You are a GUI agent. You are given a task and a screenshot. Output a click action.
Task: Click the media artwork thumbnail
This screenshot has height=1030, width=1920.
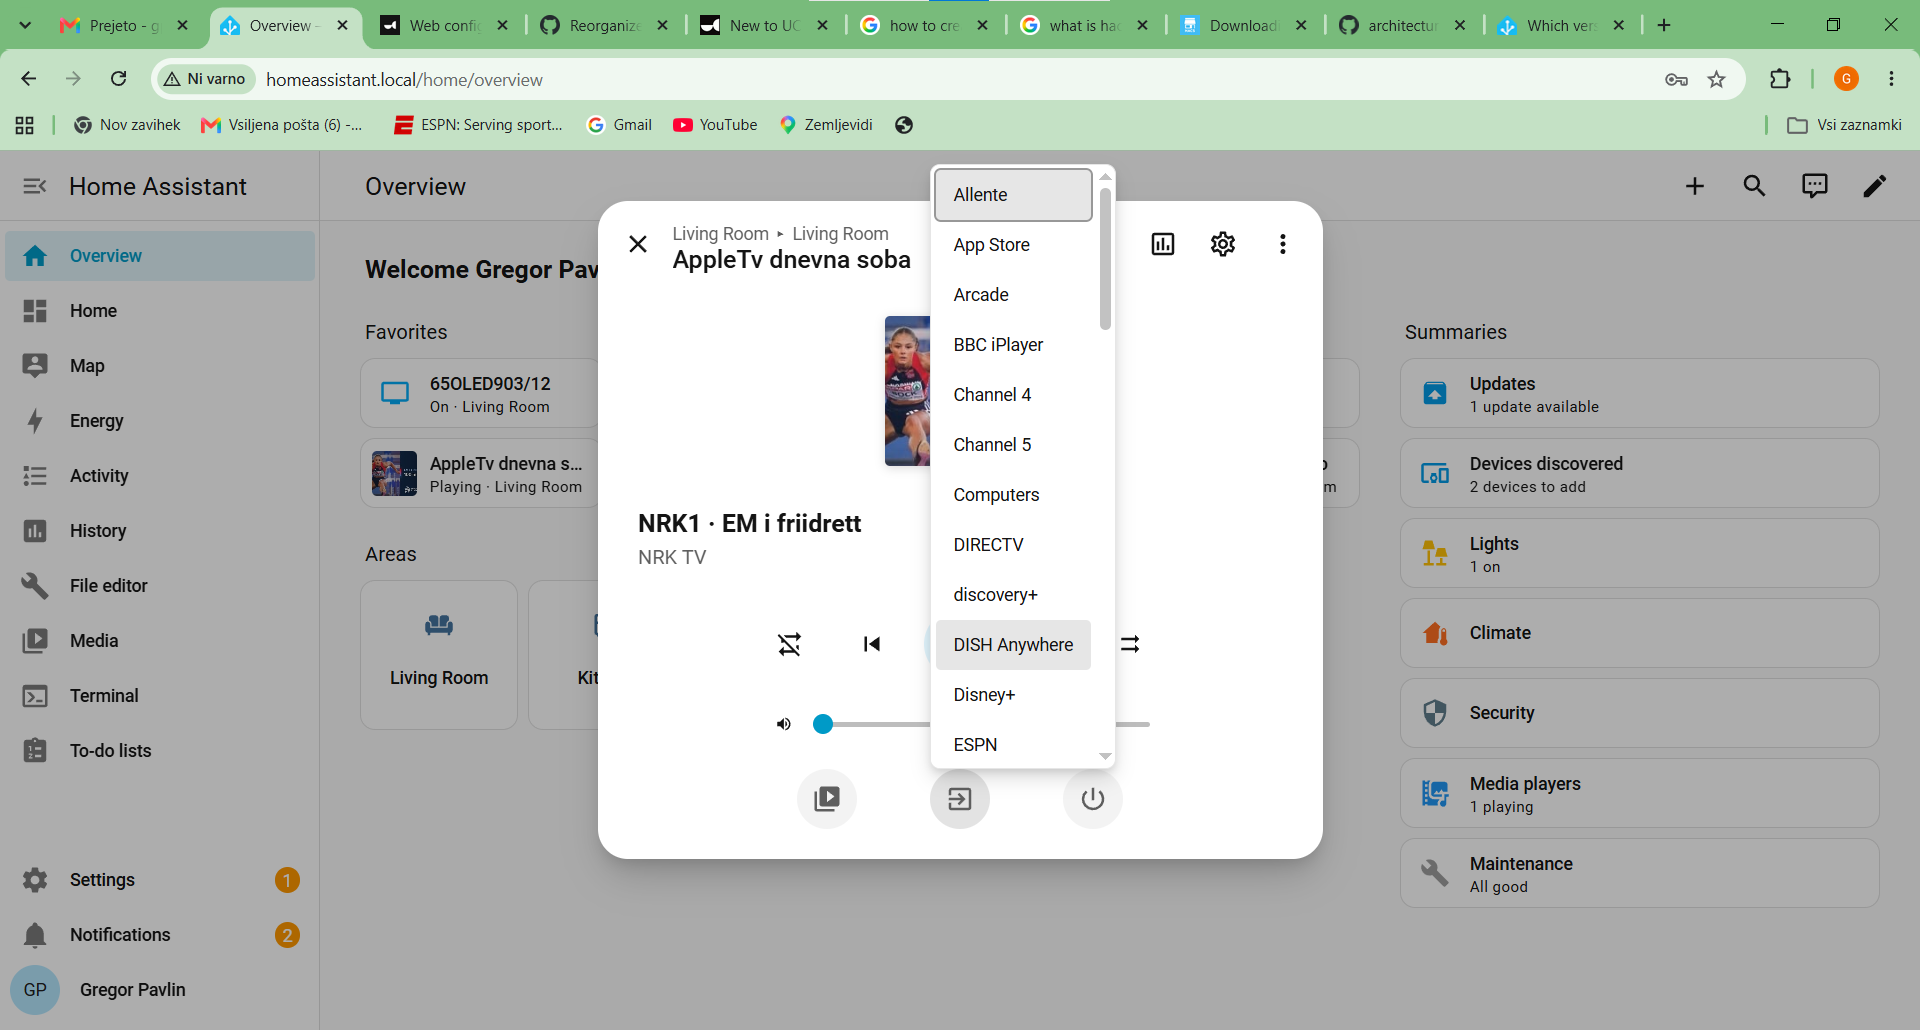tap(908, 391)
